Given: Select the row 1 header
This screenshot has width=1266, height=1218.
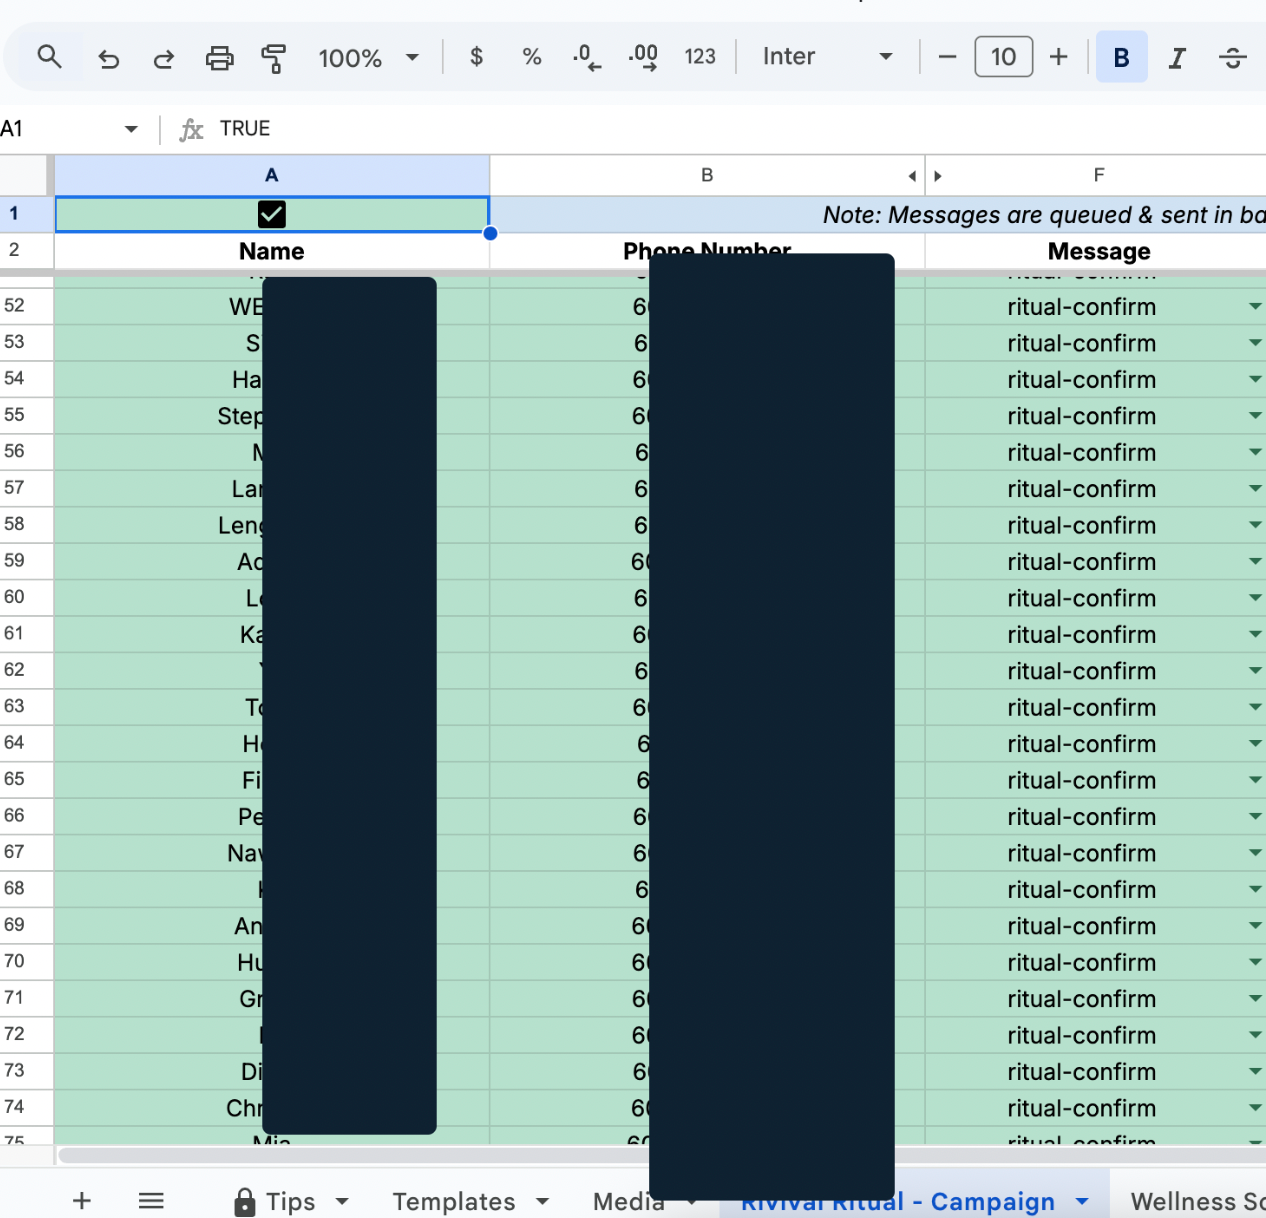Looking at the screenshot, I should click(24, 213).
